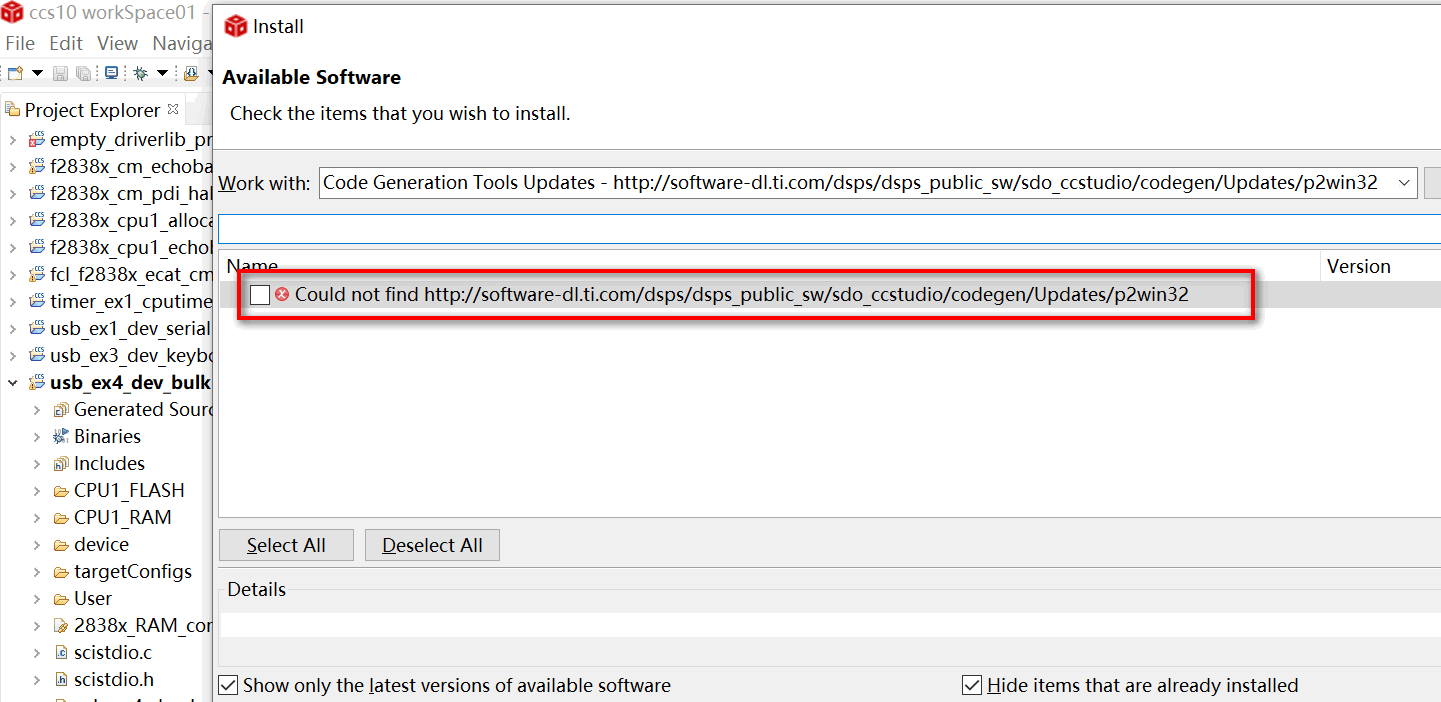Click the Save All toolbar icon
The width and height of the screenshot is (1441, 702).
[x=84, y=73]
